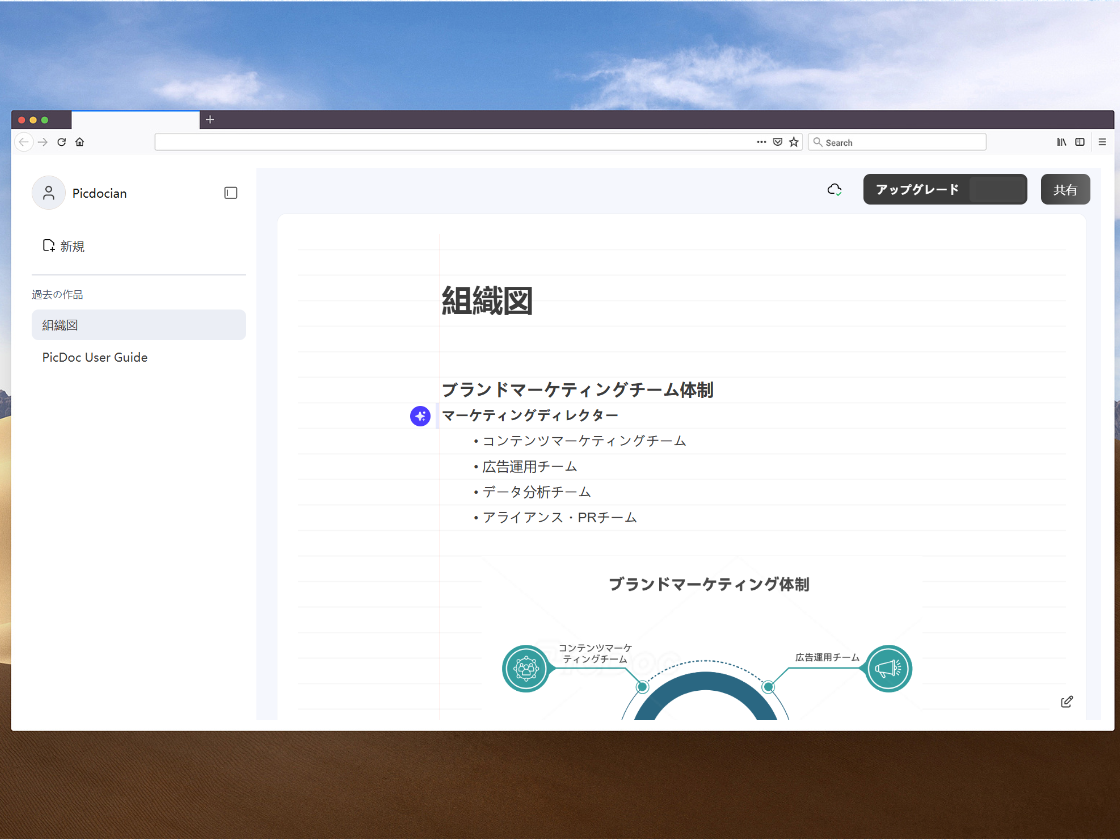Click the cloud sync status icon

[835, 189]
